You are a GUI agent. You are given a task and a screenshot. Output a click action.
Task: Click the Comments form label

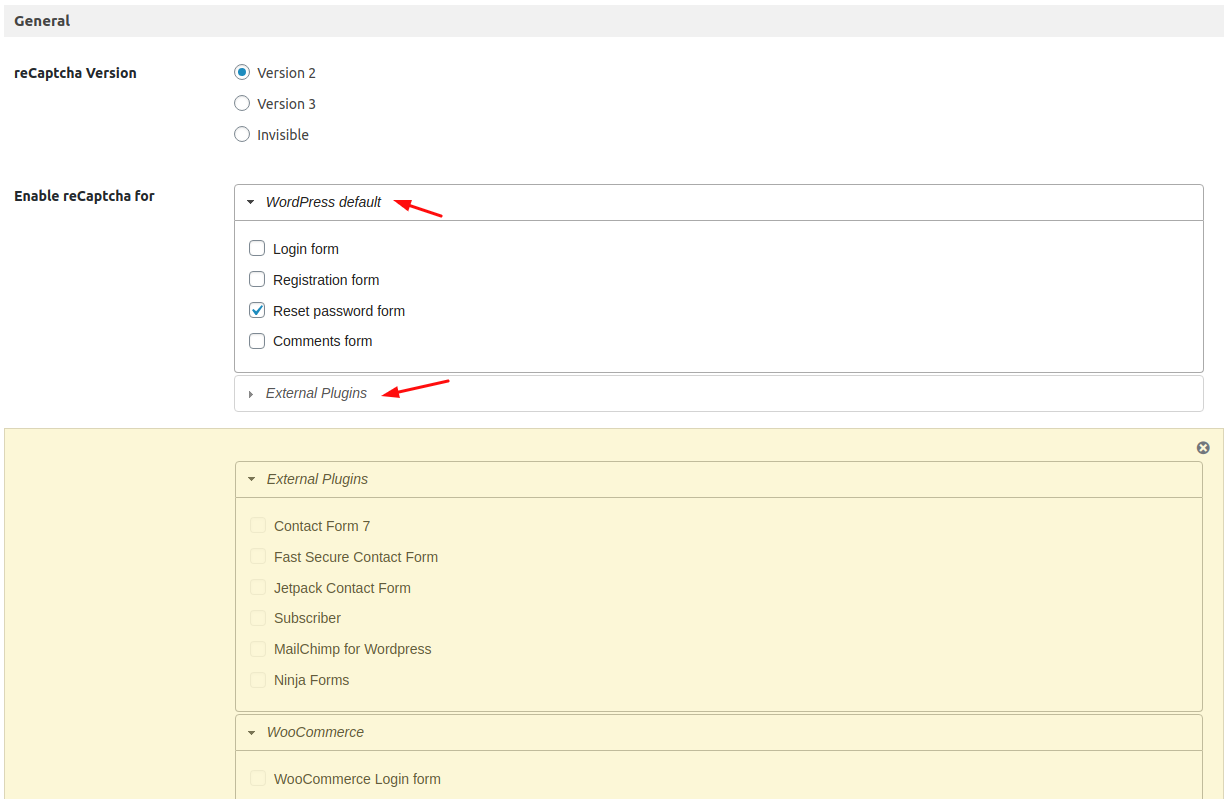(x=322, y=341)
